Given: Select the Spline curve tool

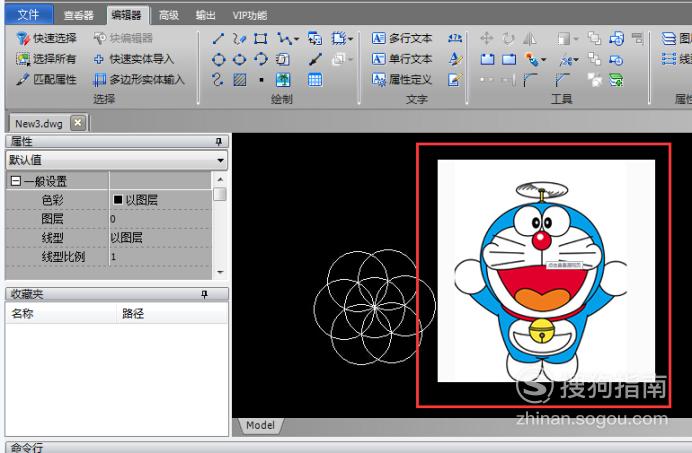Looking at the screenshot, I should point(217,79).
